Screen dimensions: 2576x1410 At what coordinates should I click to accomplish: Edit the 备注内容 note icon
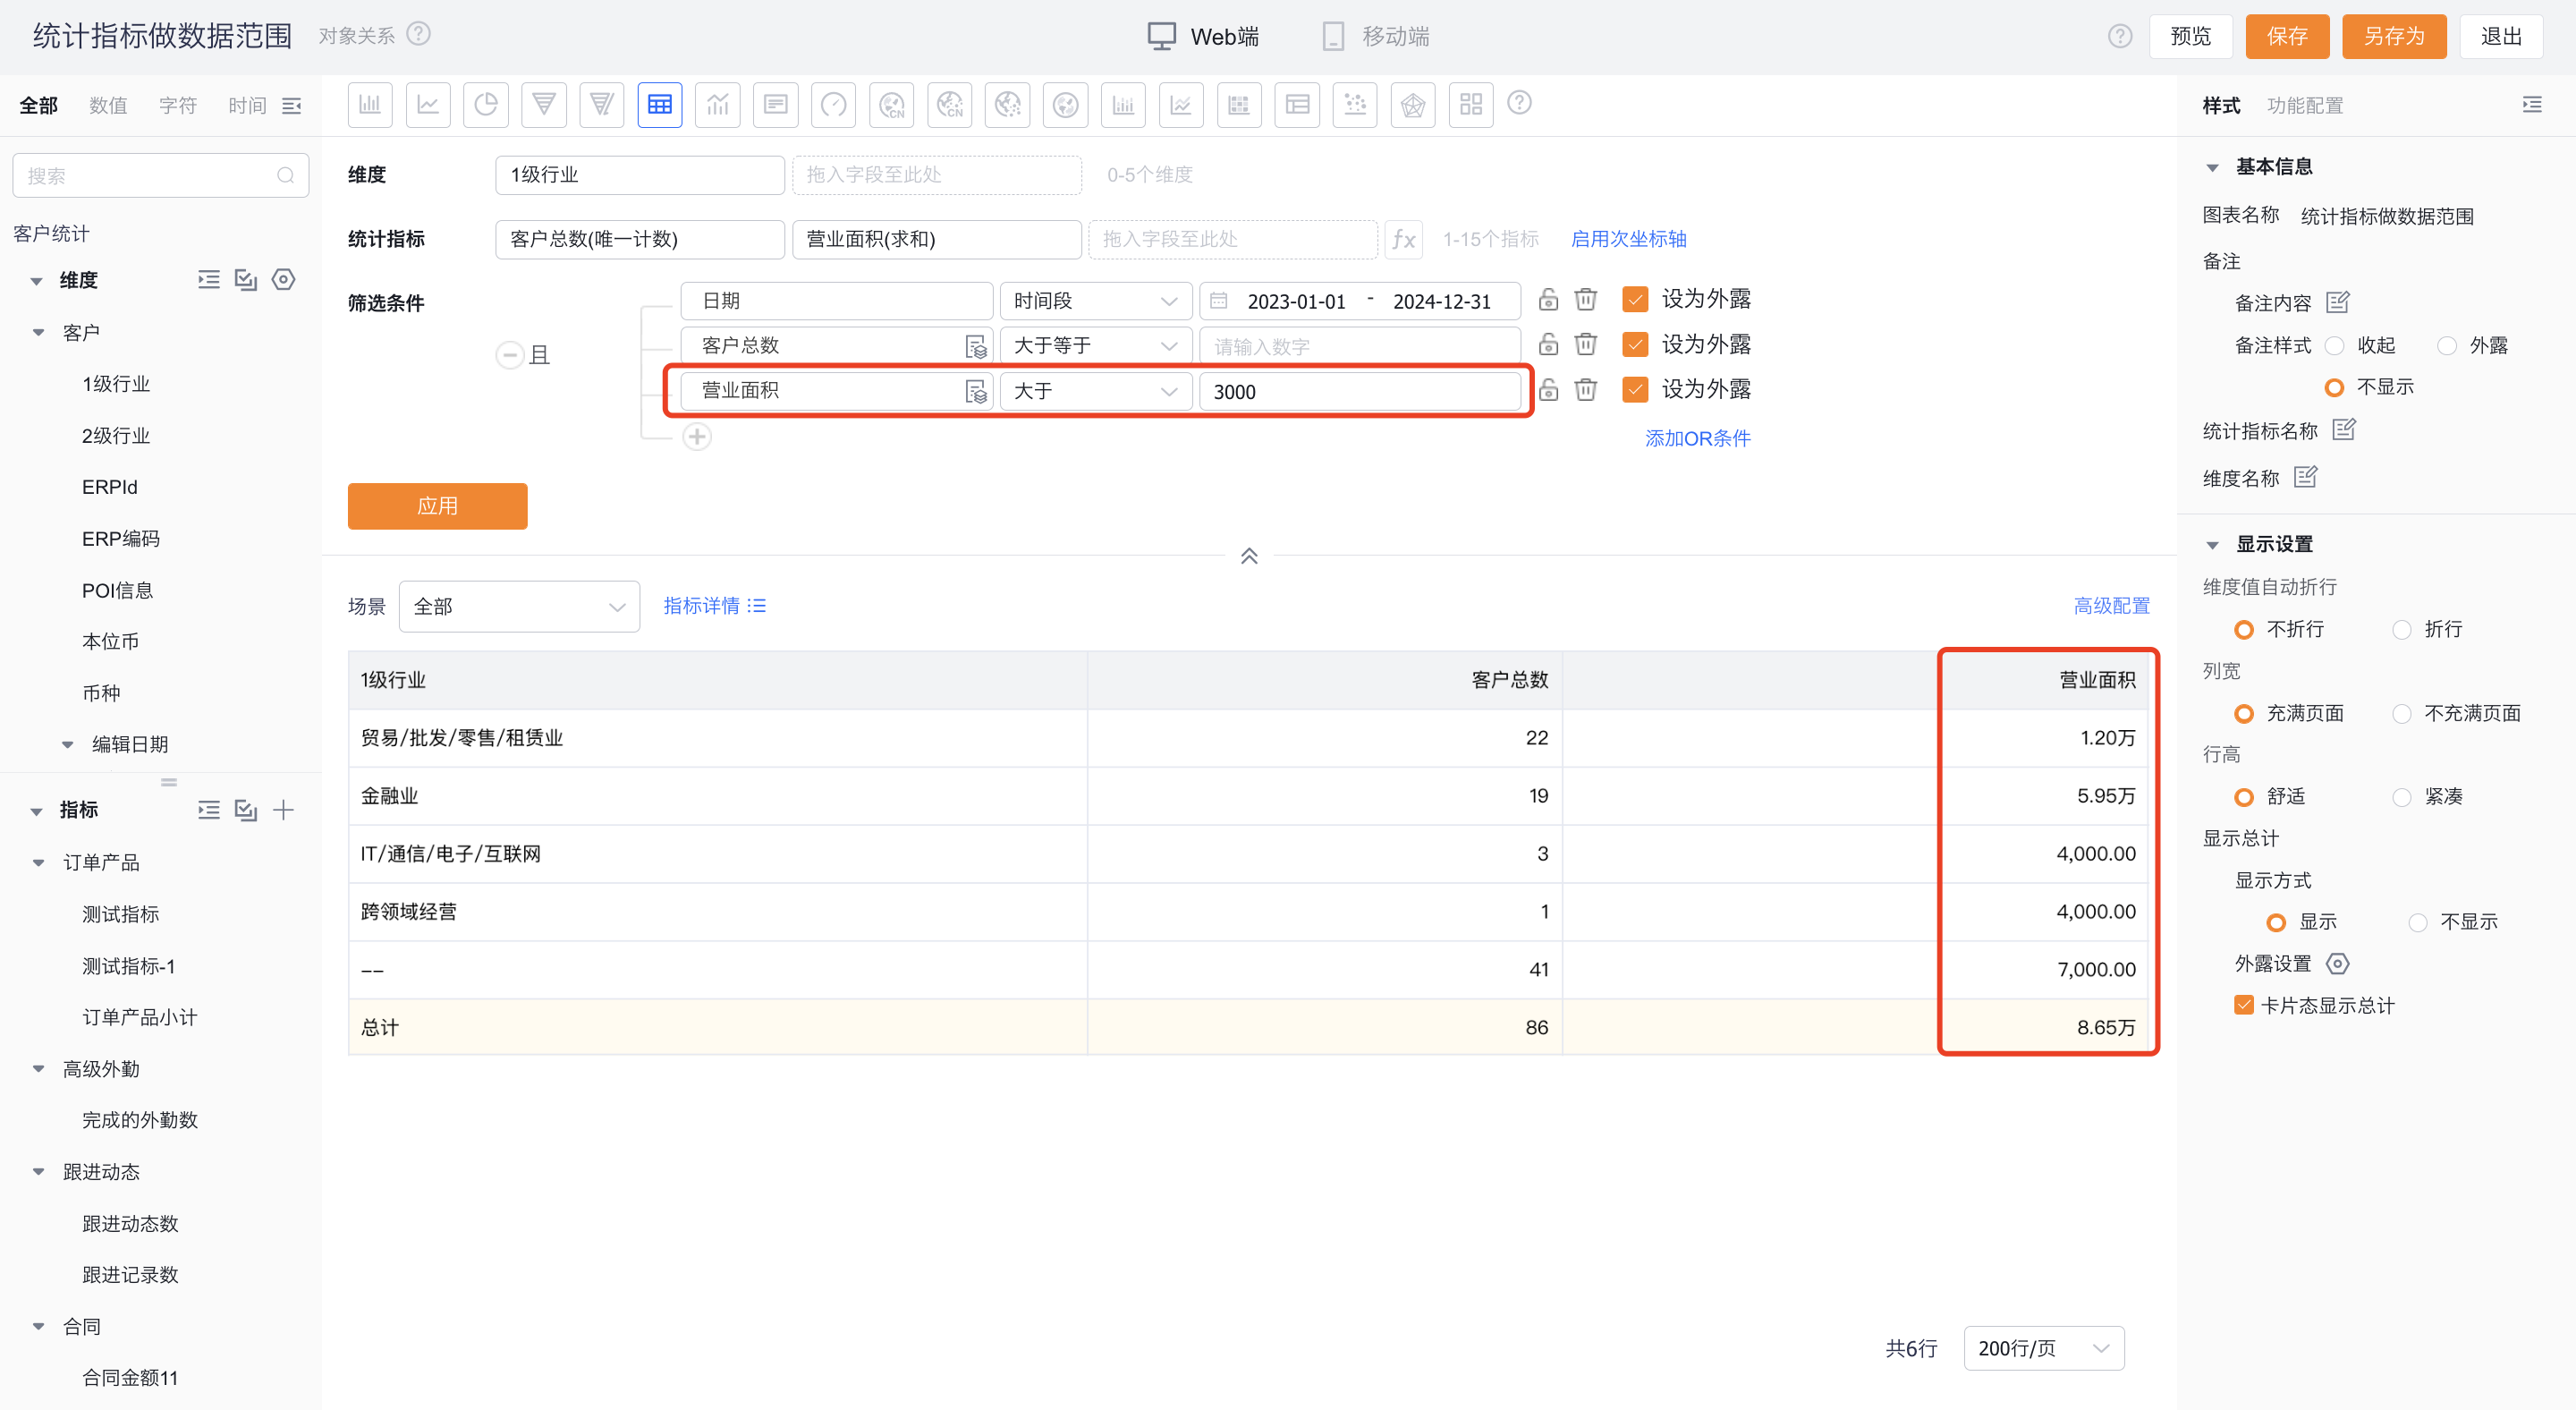pos(2338,302)
